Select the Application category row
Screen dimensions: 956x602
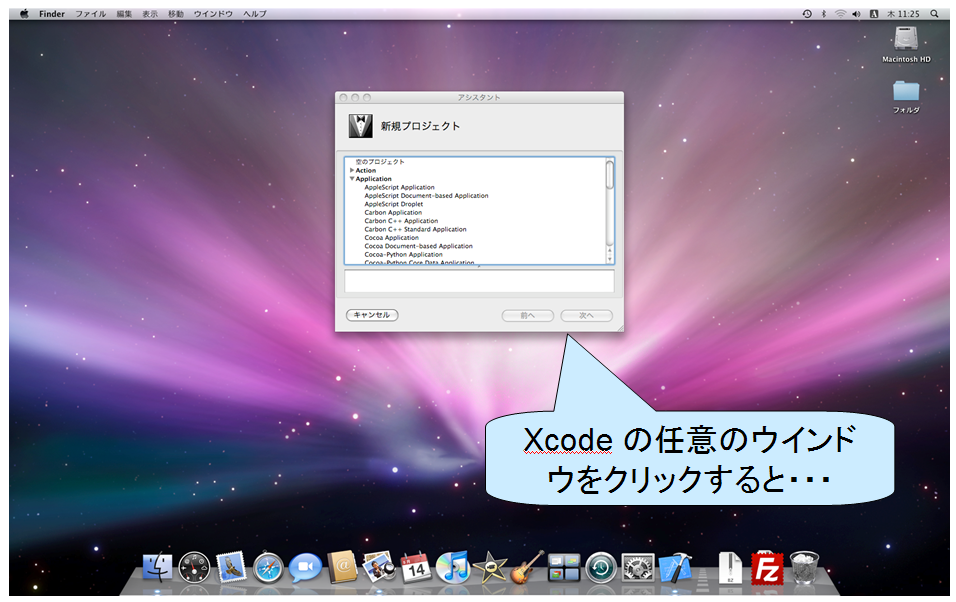click(x=476, y=179)
